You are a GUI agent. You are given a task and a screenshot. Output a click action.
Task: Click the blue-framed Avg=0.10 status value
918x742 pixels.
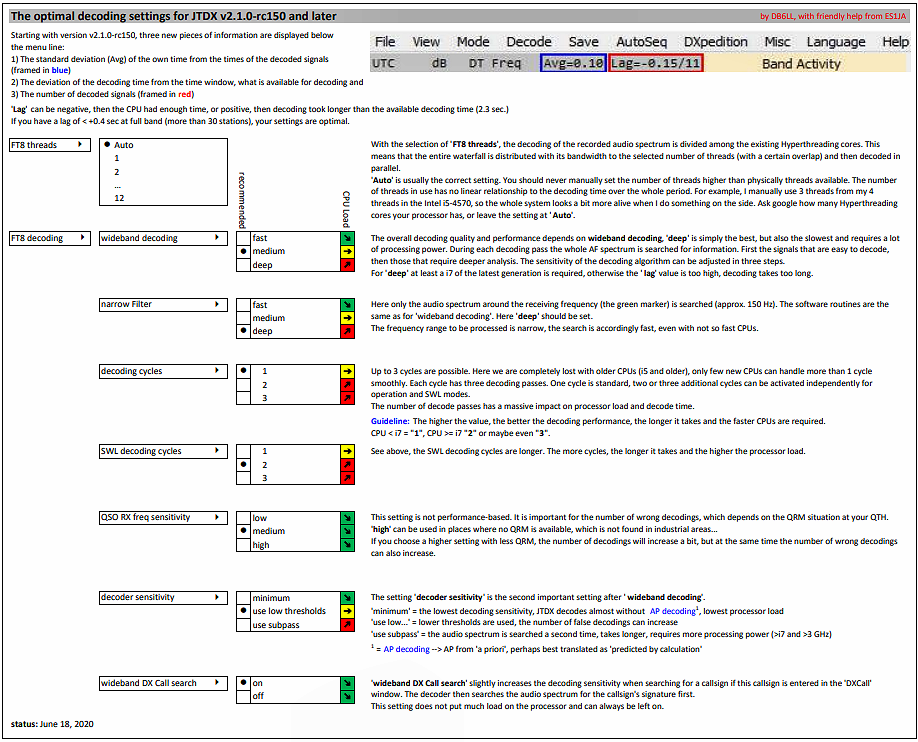[571, 61]
